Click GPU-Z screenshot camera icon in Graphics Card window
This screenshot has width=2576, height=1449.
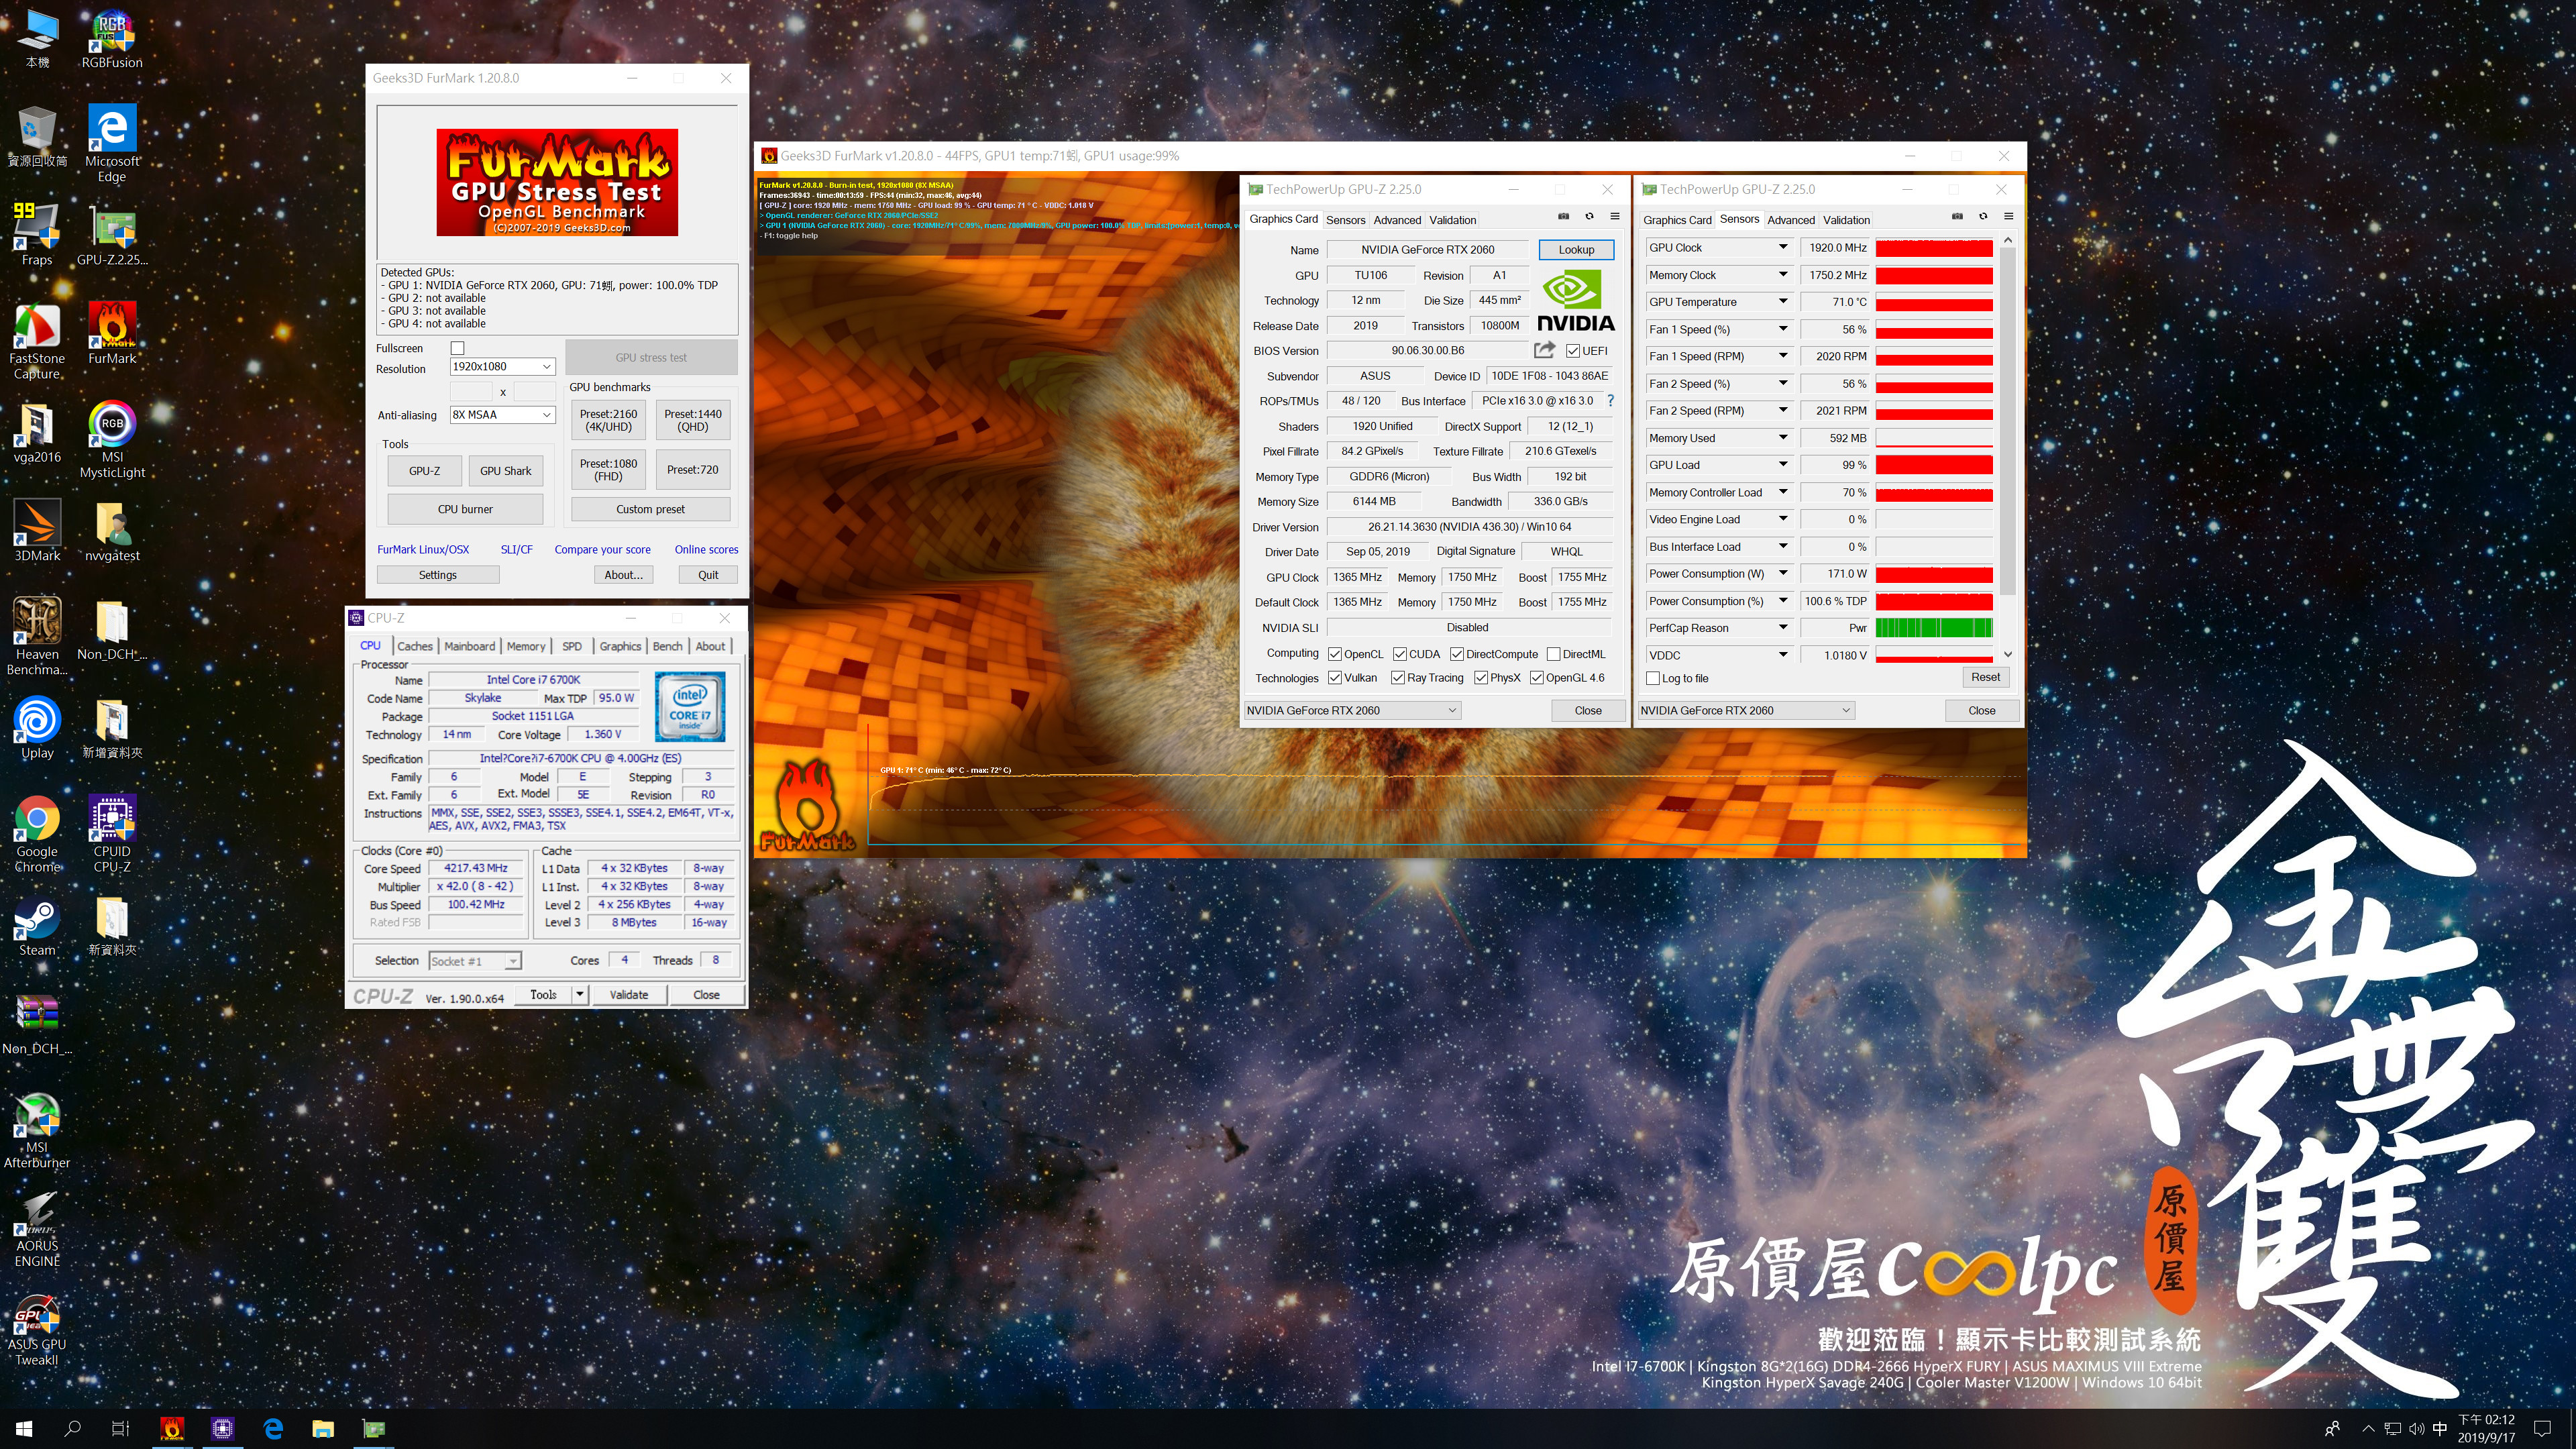pos(1564,217)
